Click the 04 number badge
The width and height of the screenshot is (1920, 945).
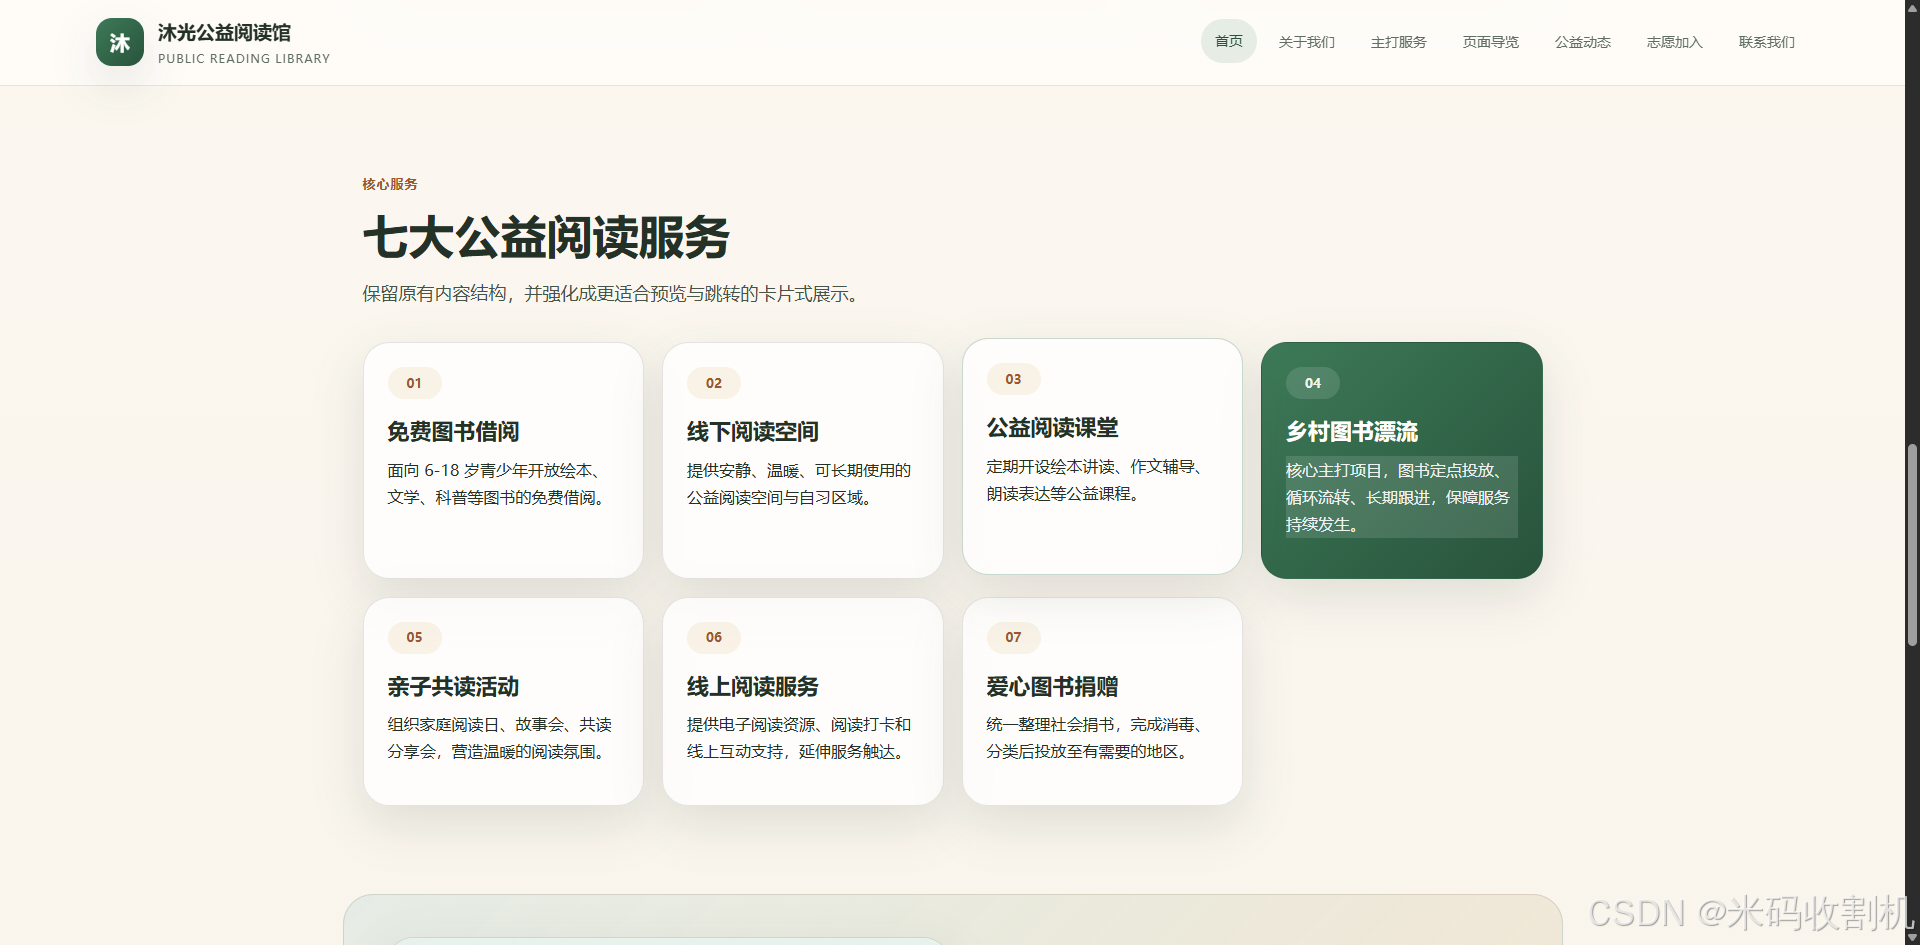click(x=1313, y=383)
